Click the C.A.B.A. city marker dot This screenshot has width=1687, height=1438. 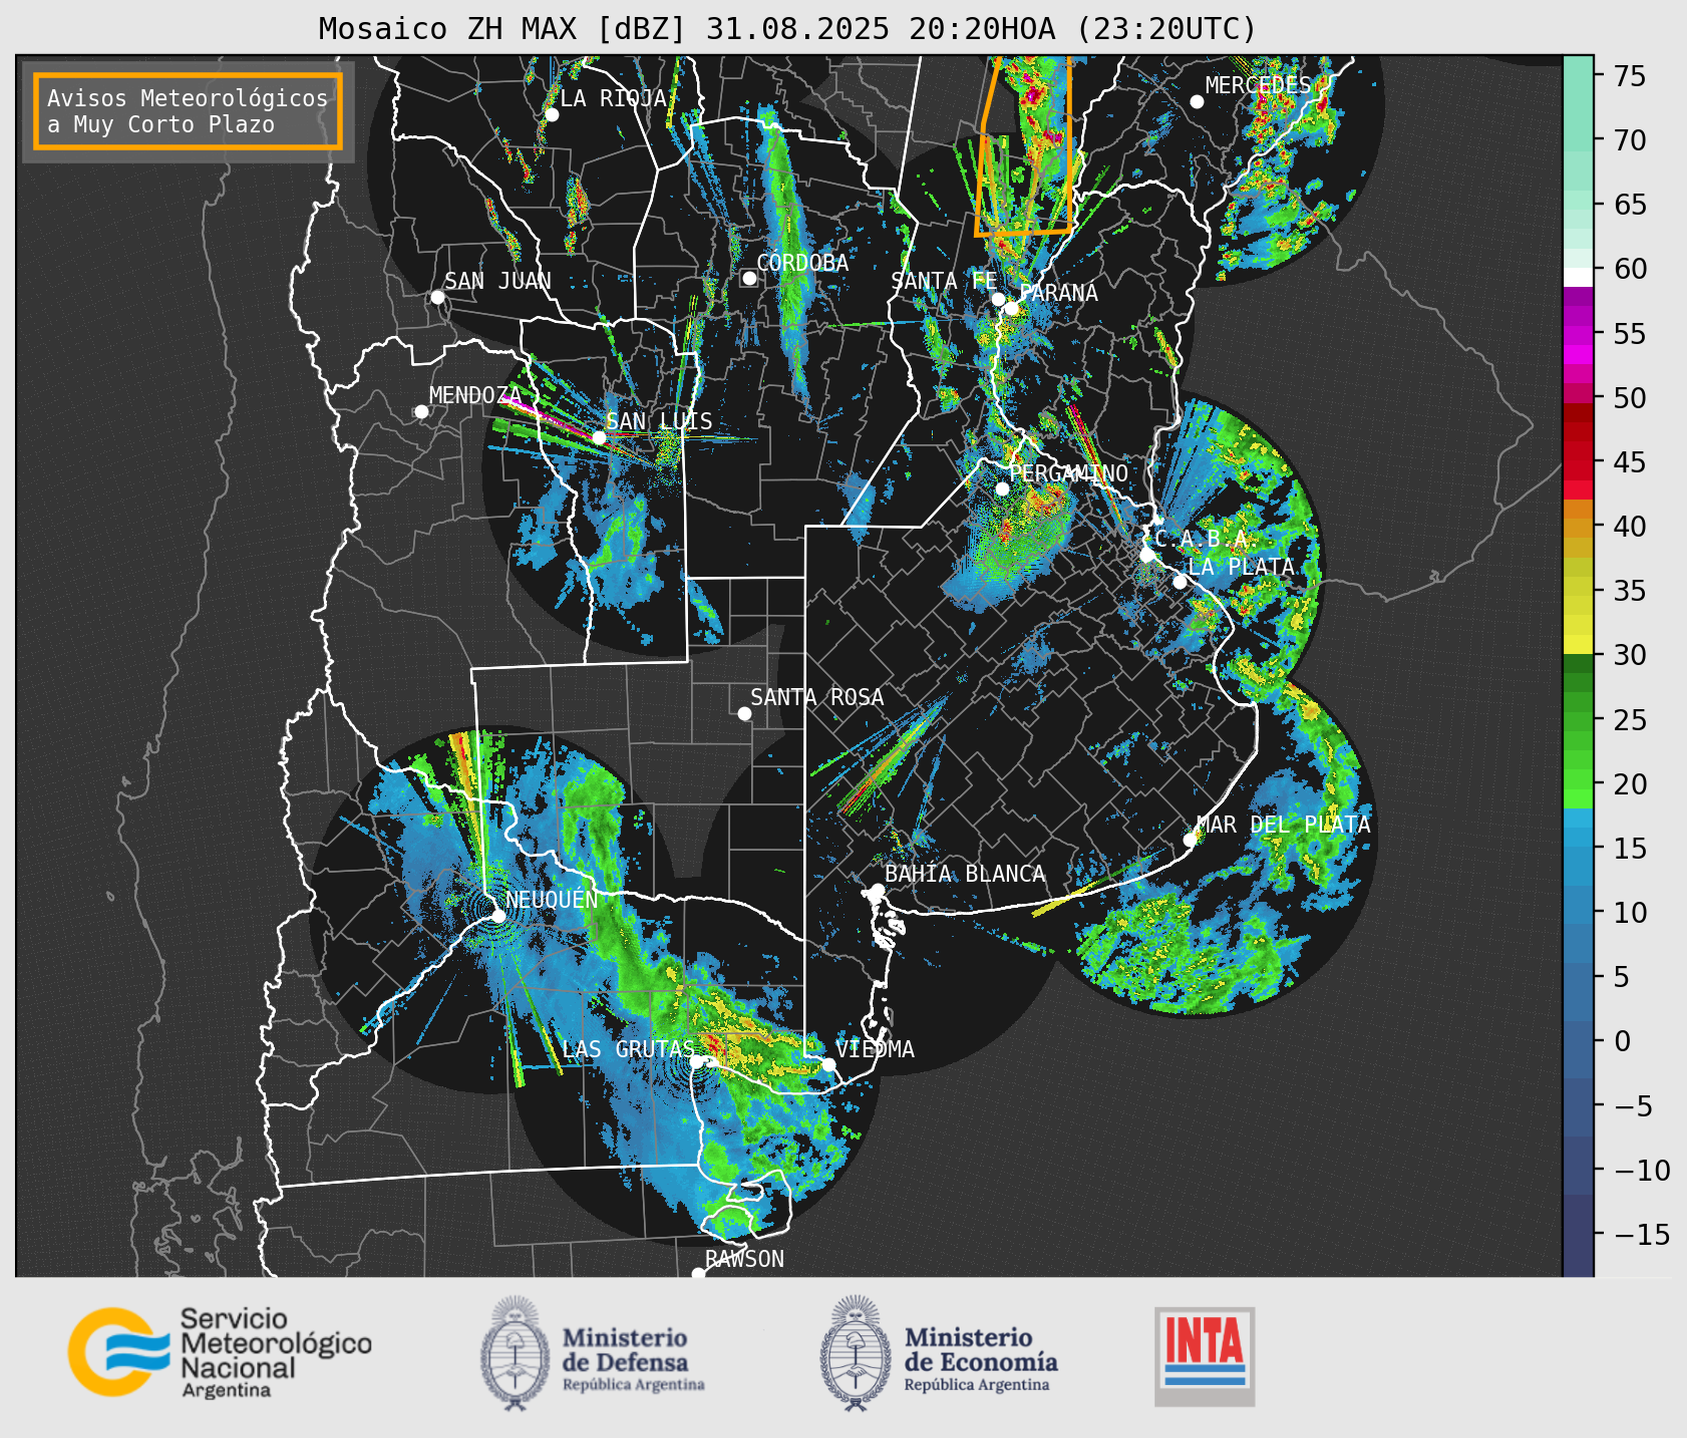click(1147, 555)
